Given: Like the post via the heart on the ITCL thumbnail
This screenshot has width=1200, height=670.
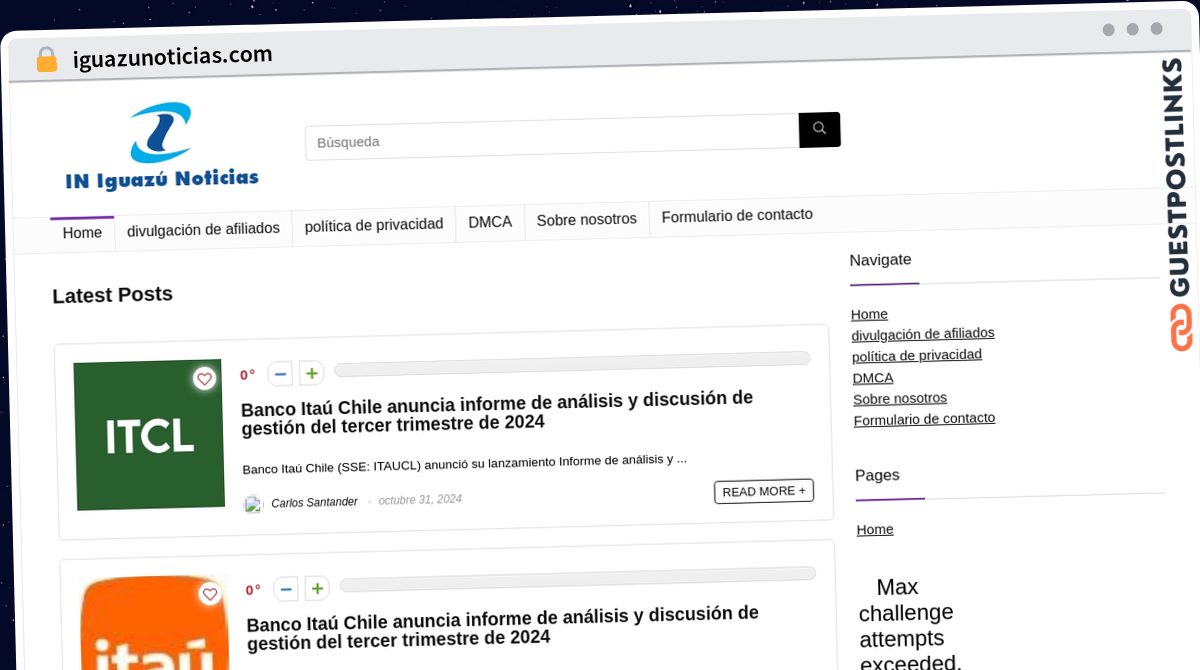Looking at the screenshot, I should tap(205, 379).
